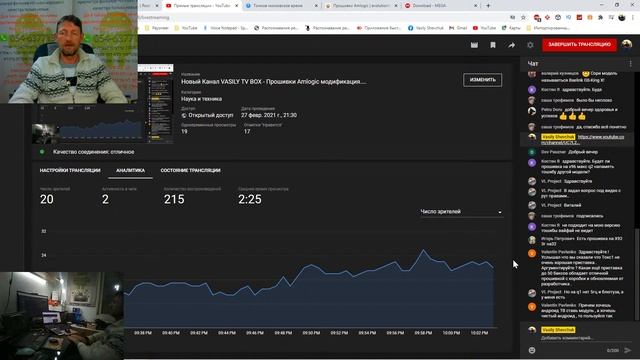Screen dimensions: 640x360
Task: Open the Карты bookmark in bookmarks bar
Action: point(511,28)
